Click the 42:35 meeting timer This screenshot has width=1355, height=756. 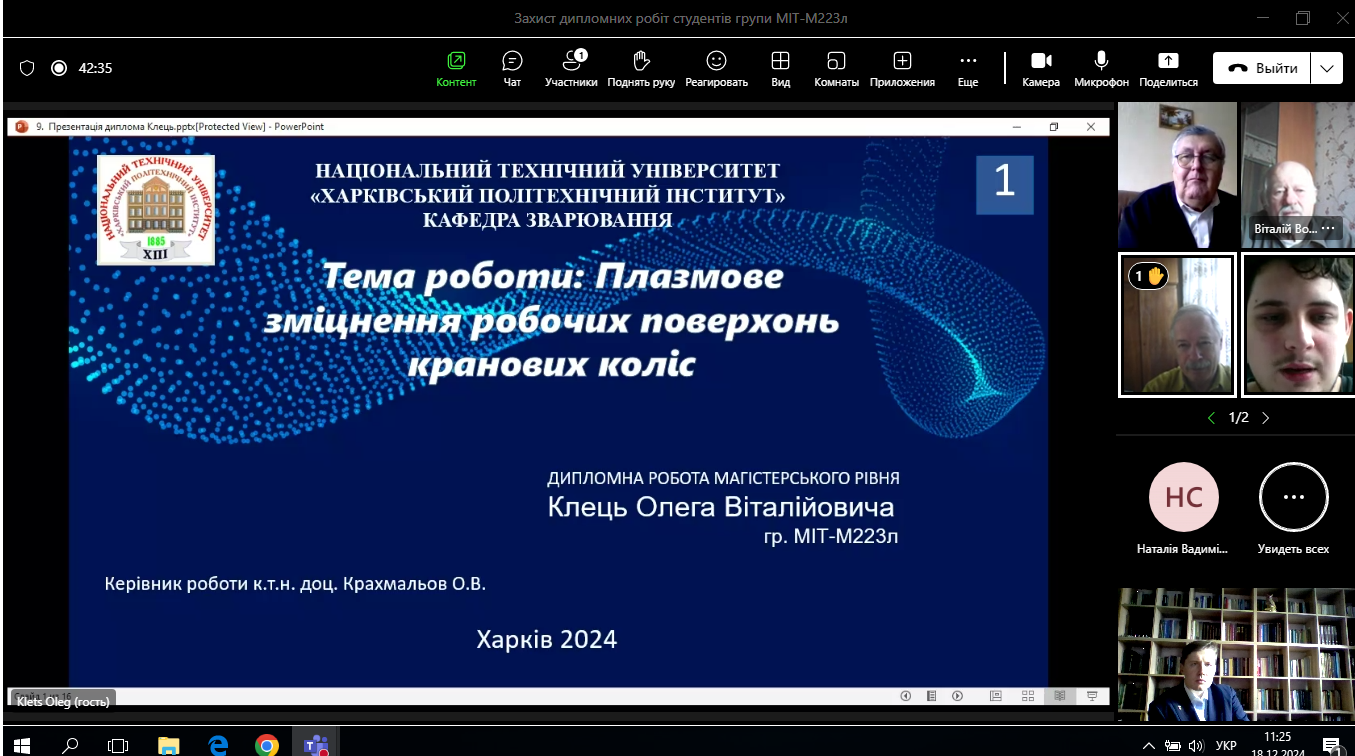coord(95,68)
